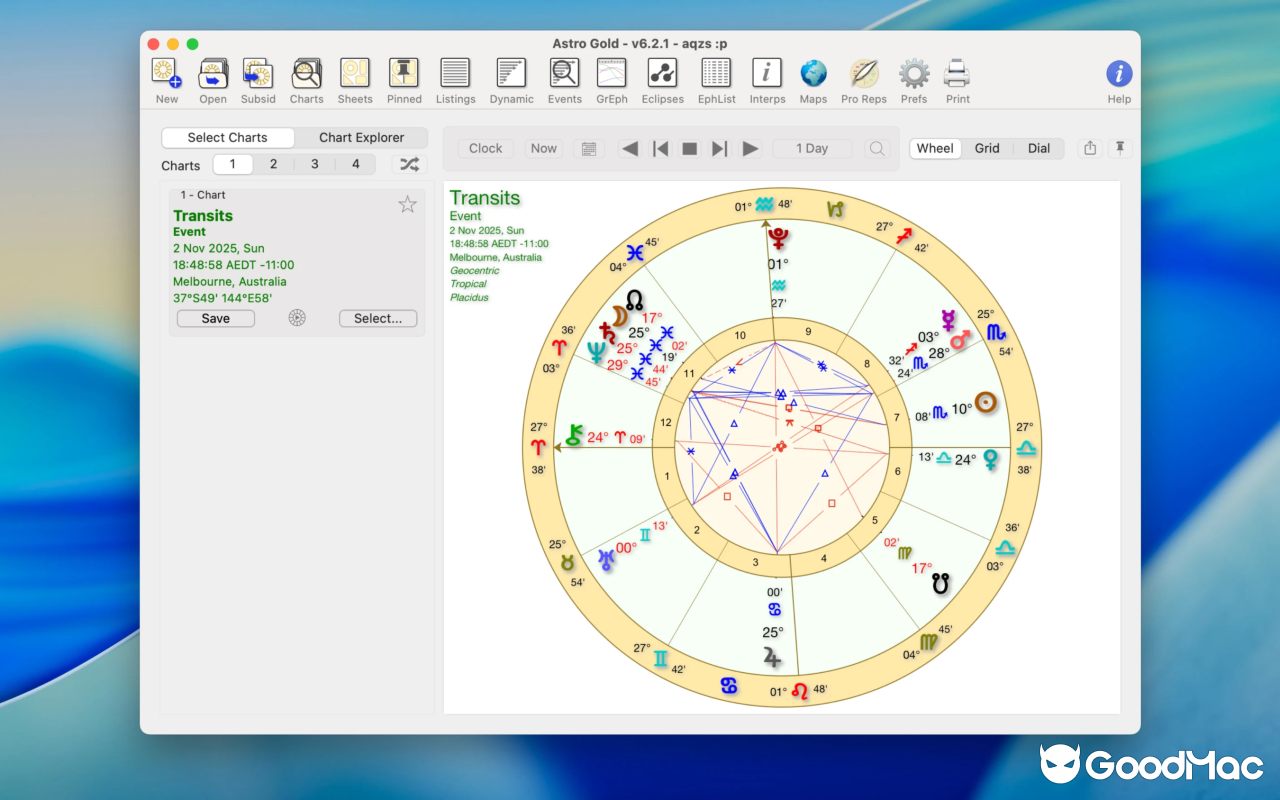Screen dimensions: 1280x800
Task: Open the GrEph graphic ephemeris
Action: (611, 80)
